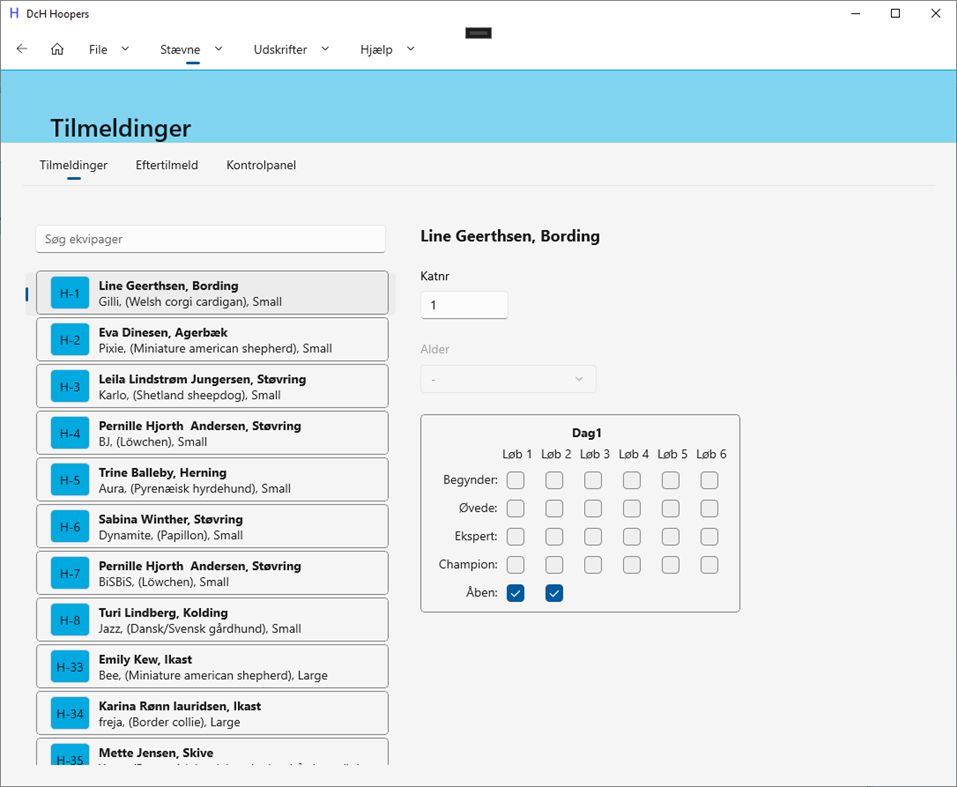Check Champion for Løb 6

point(709,565)
